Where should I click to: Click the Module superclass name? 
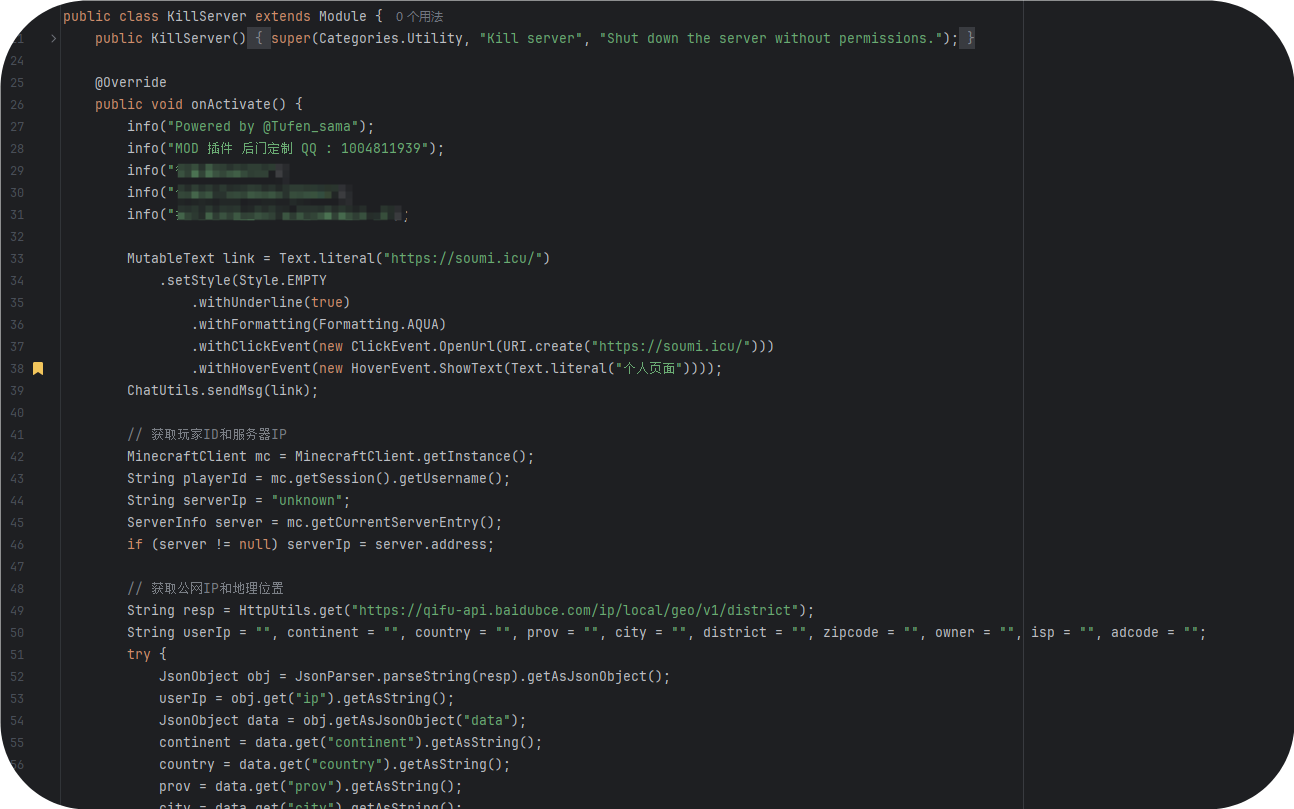[343, 17]
